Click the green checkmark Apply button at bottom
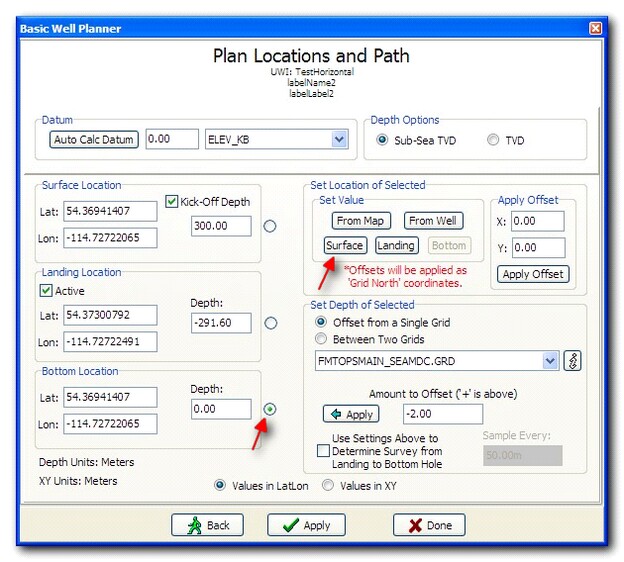 point(305,525)
